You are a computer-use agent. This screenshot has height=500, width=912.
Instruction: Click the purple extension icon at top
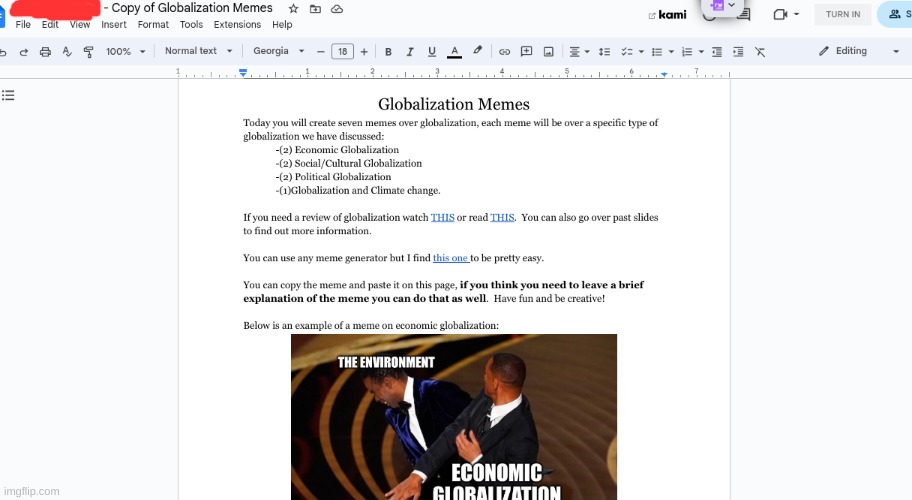[x=718, y=5]
